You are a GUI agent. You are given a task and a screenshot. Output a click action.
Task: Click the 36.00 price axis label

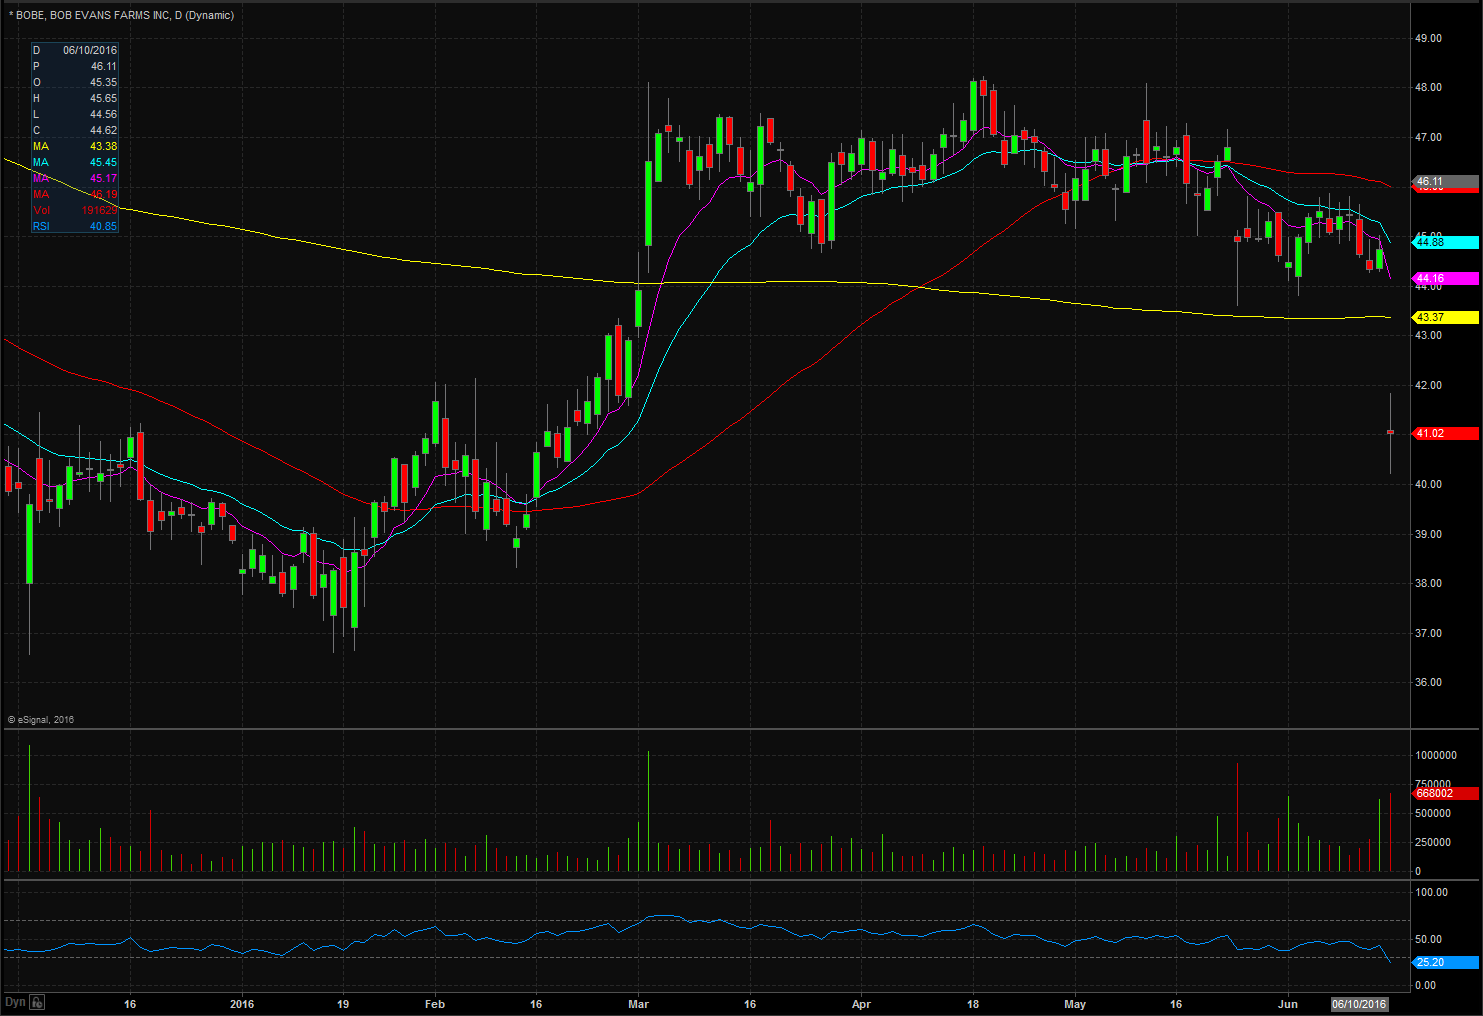tap(1428, 682)
